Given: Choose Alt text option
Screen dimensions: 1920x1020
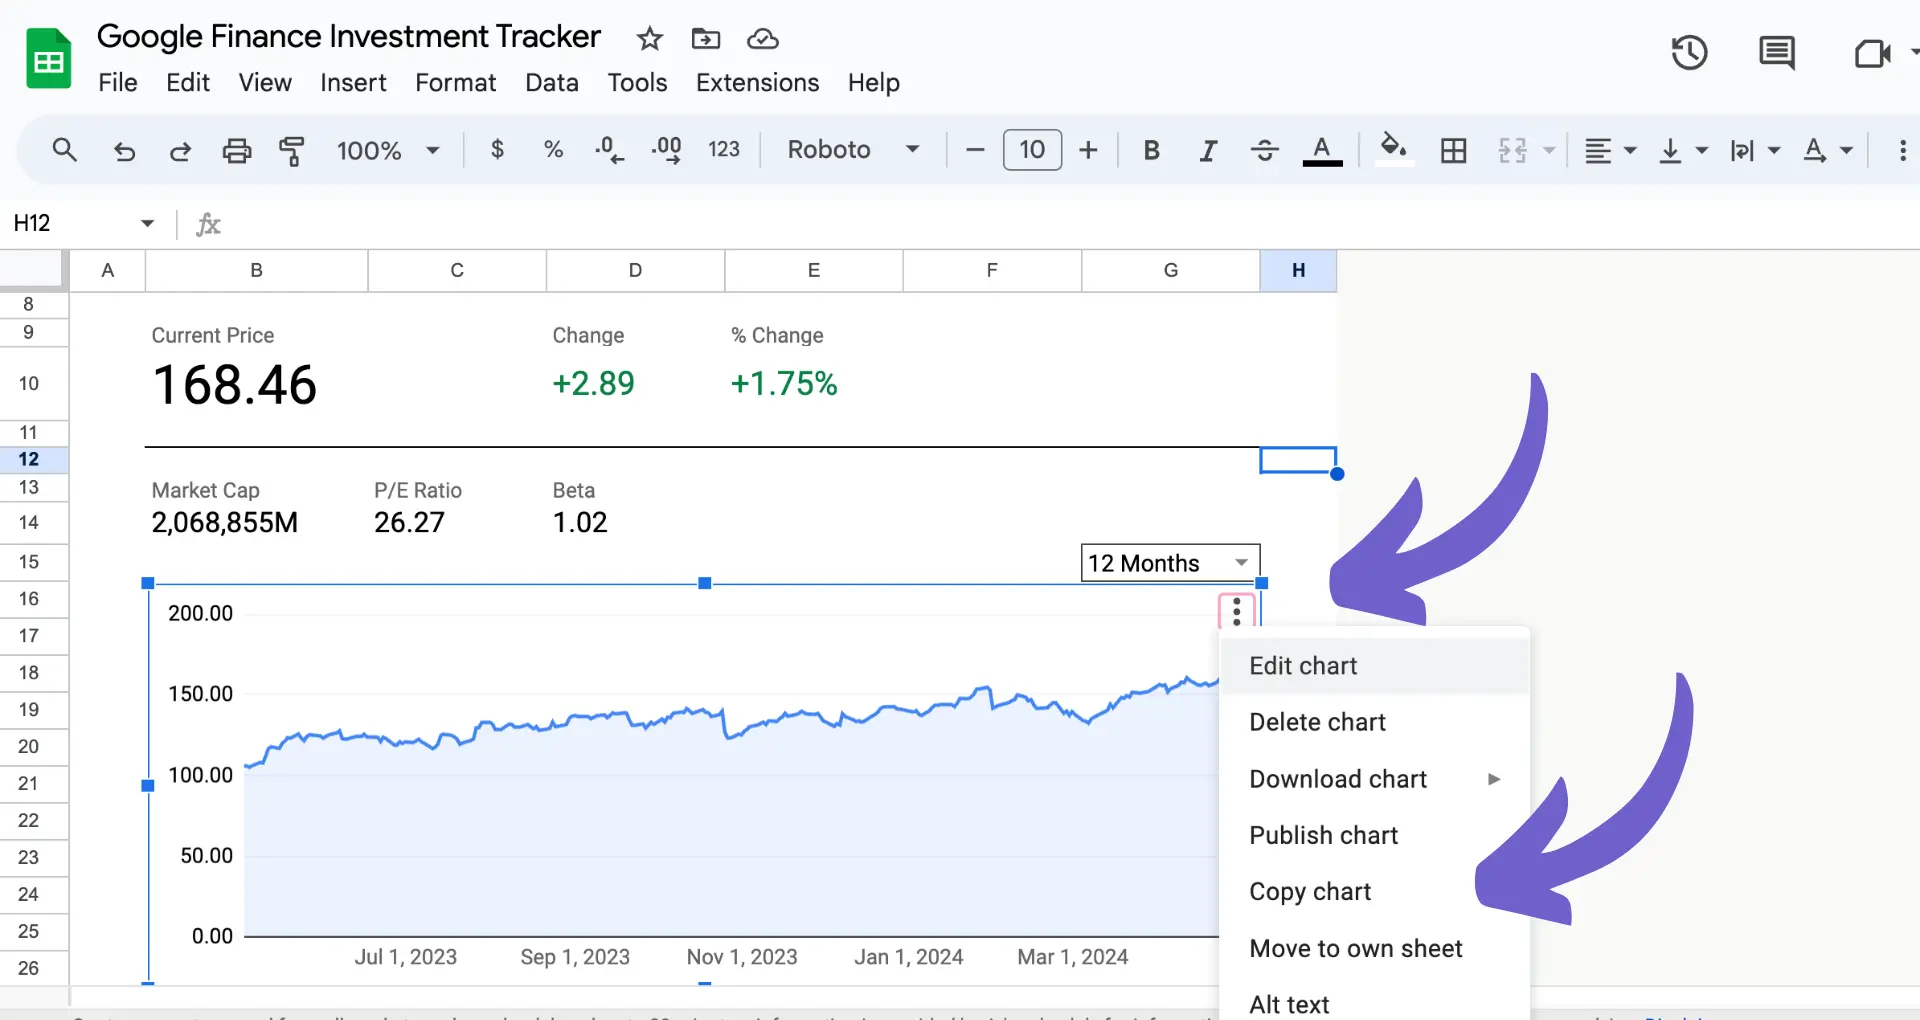Looking at the screenshot, I should coord(1375,1002).
